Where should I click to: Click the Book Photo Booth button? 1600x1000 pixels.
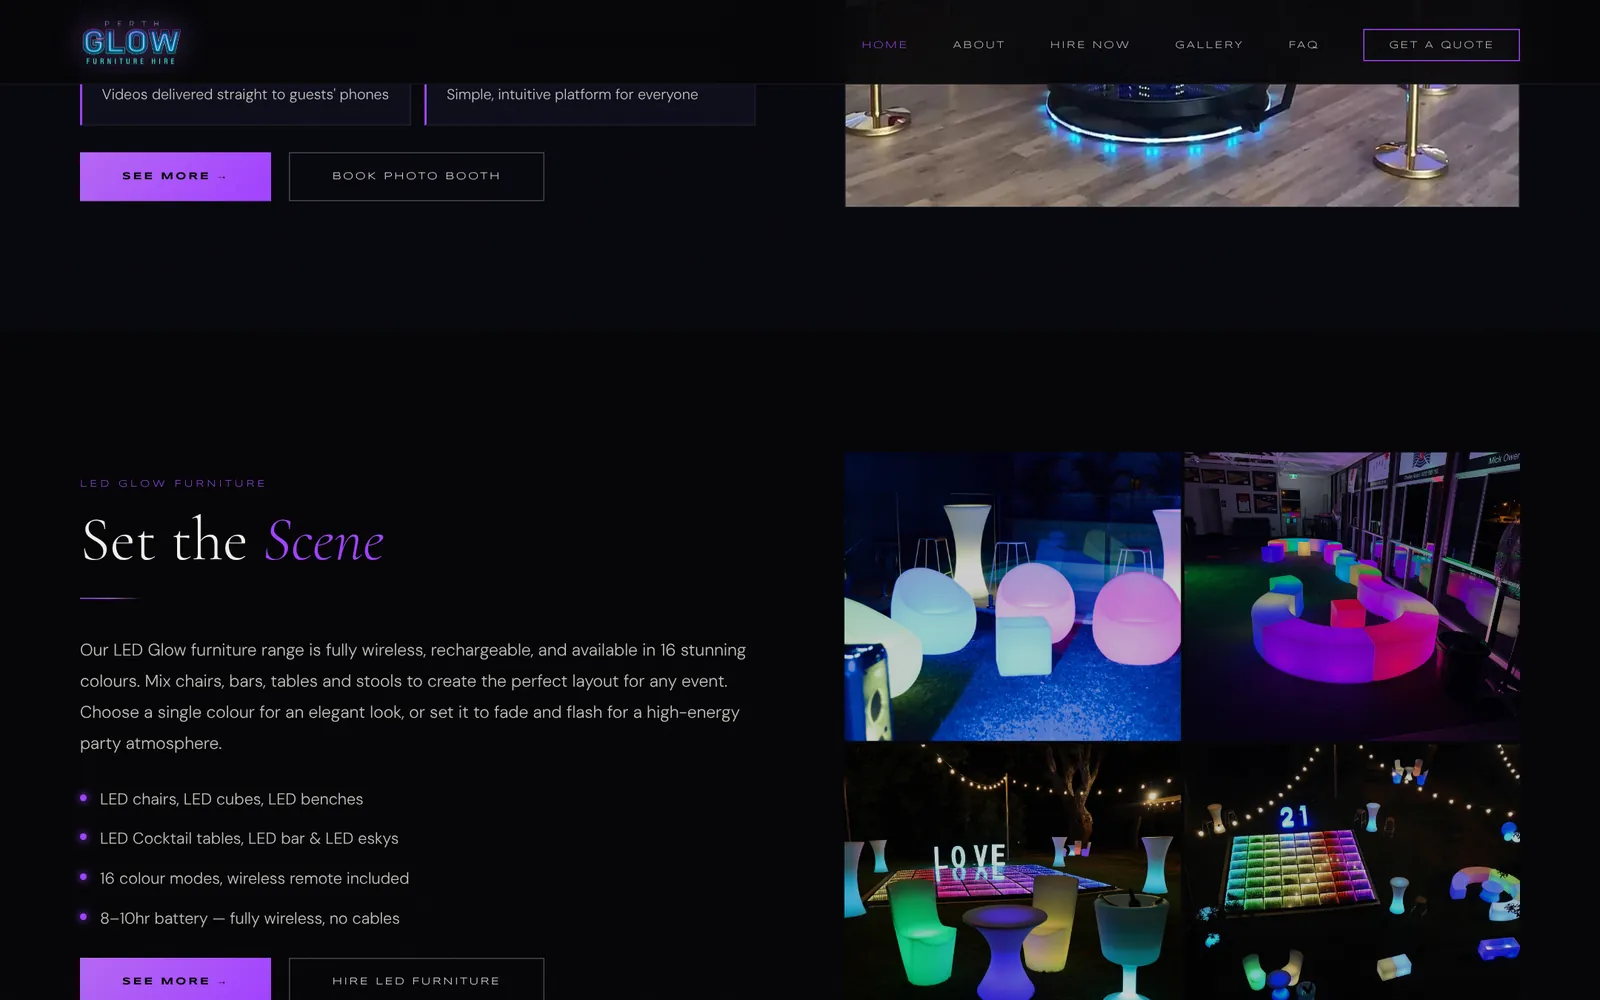[416, 176]
